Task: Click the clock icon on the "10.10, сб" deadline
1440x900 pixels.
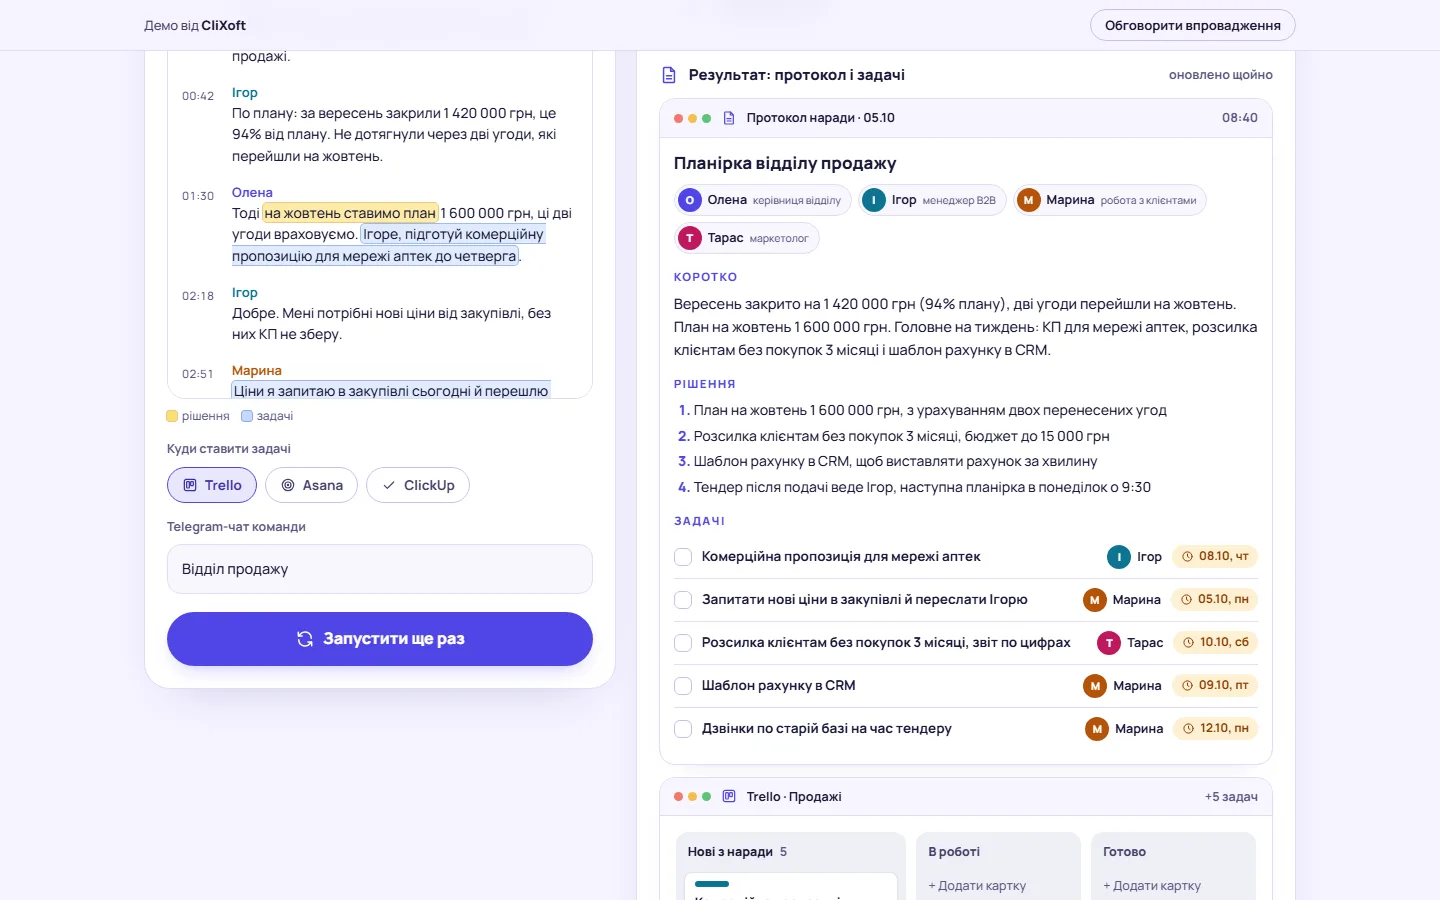Action: pos(1189,643)
